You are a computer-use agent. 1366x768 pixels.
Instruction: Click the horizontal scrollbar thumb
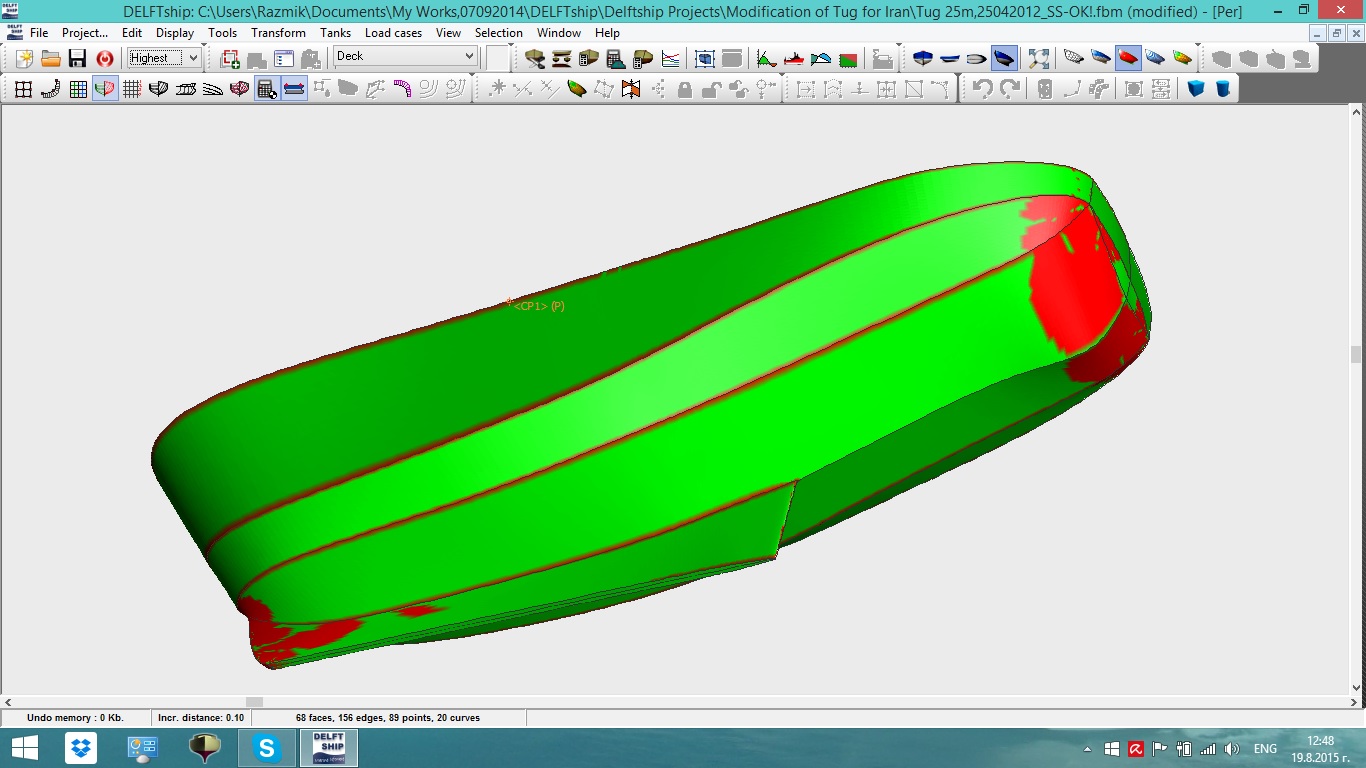(254, 702)
